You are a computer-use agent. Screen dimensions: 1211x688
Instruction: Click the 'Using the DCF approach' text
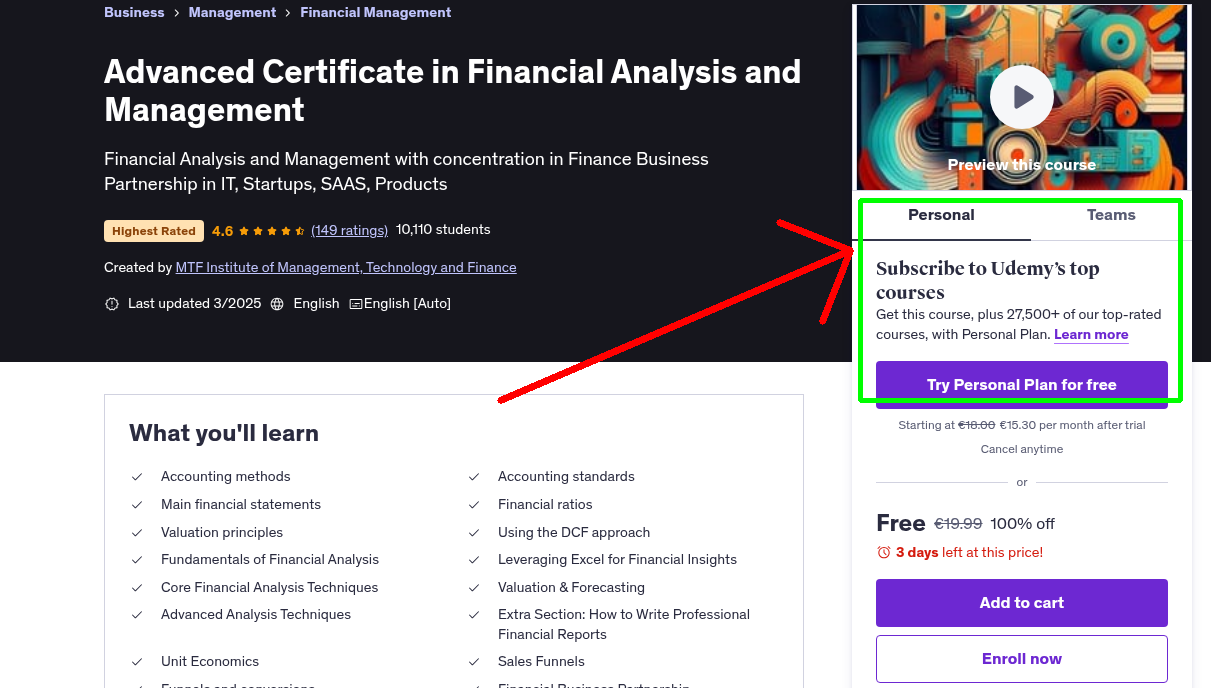pyautogui.click(x=574, y=533)
